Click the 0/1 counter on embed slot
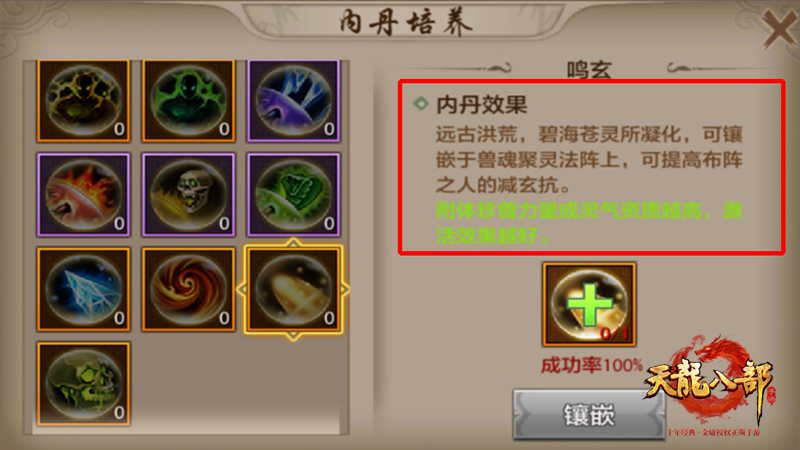 (615, 333)
